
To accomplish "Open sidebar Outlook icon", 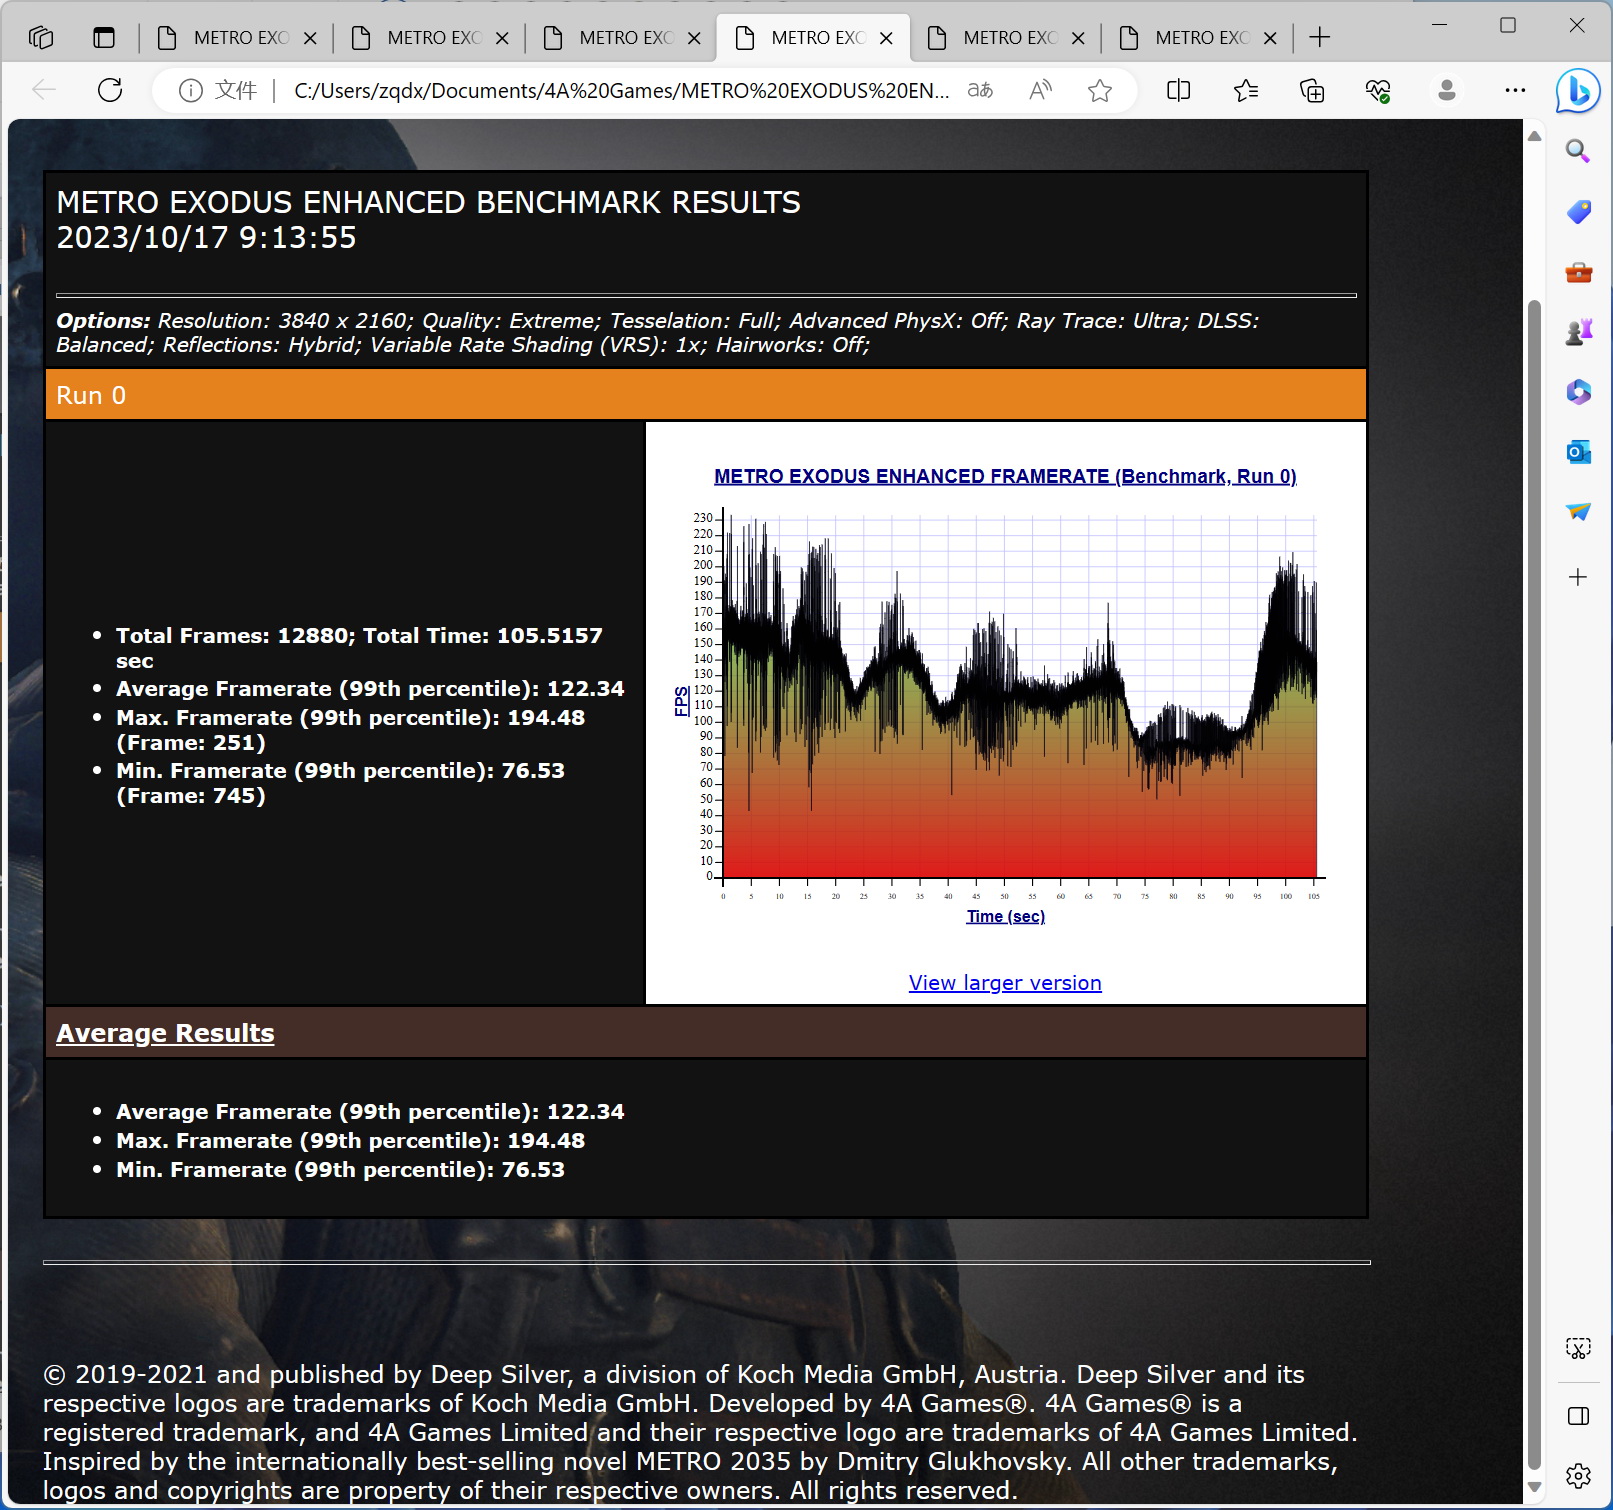I will 1578,452.
